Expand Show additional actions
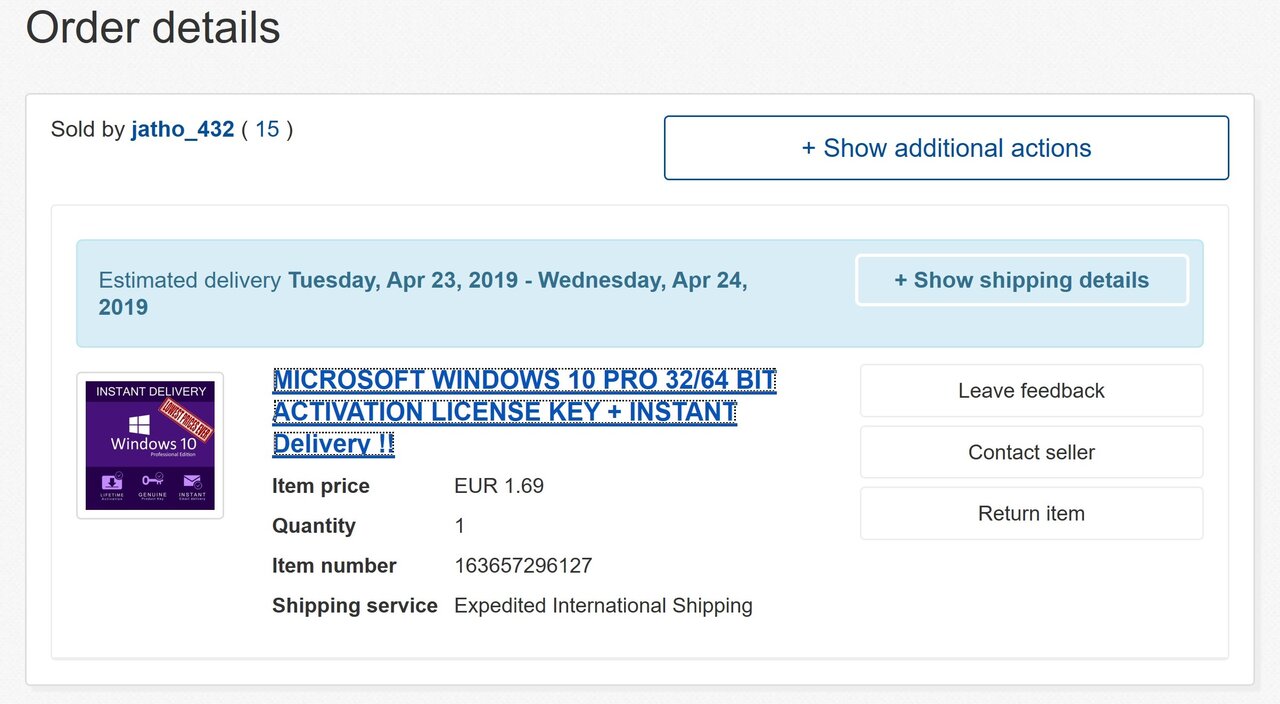Image resolution: width=1280 pixels, height=704 pixels. point(946,148)
